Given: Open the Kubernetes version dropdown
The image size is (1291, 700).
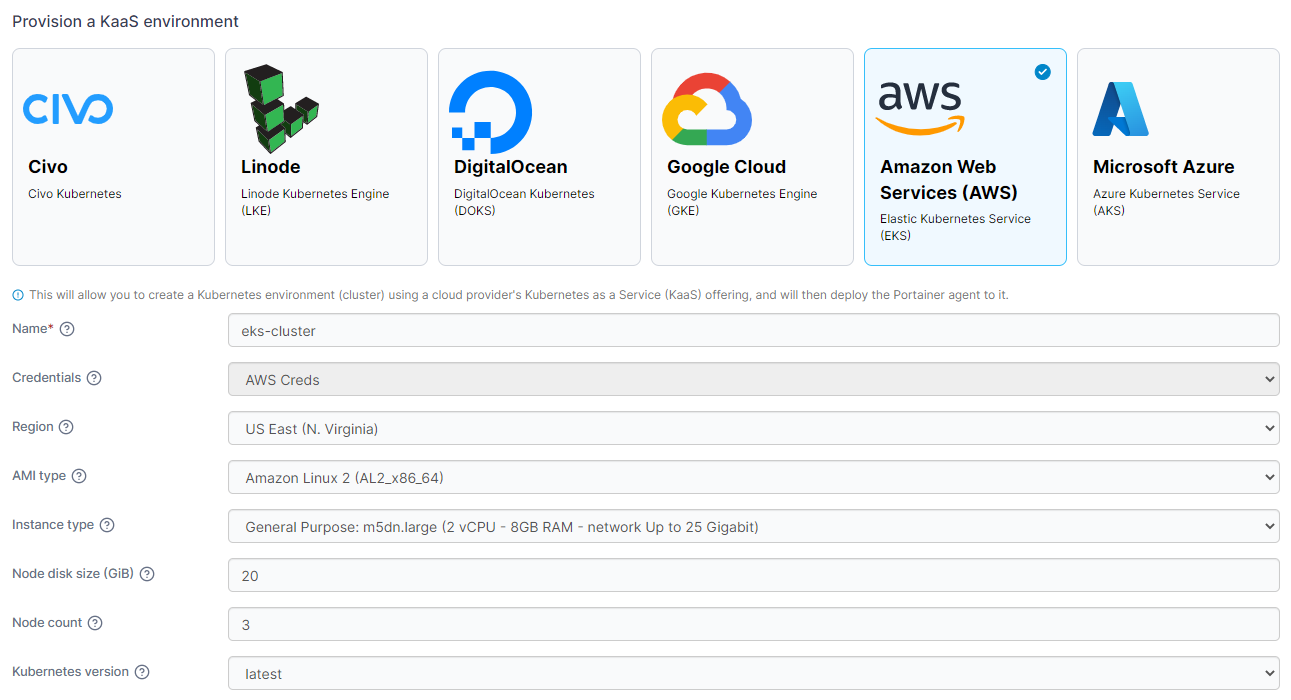Looking at the screenshot, I should 754,673.
